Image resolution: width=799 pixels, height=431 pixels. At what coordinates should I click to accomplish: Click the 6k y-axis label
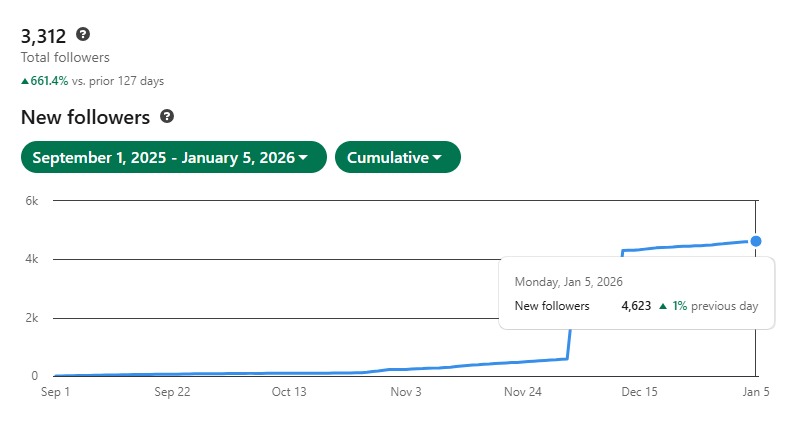pos(32,201)
